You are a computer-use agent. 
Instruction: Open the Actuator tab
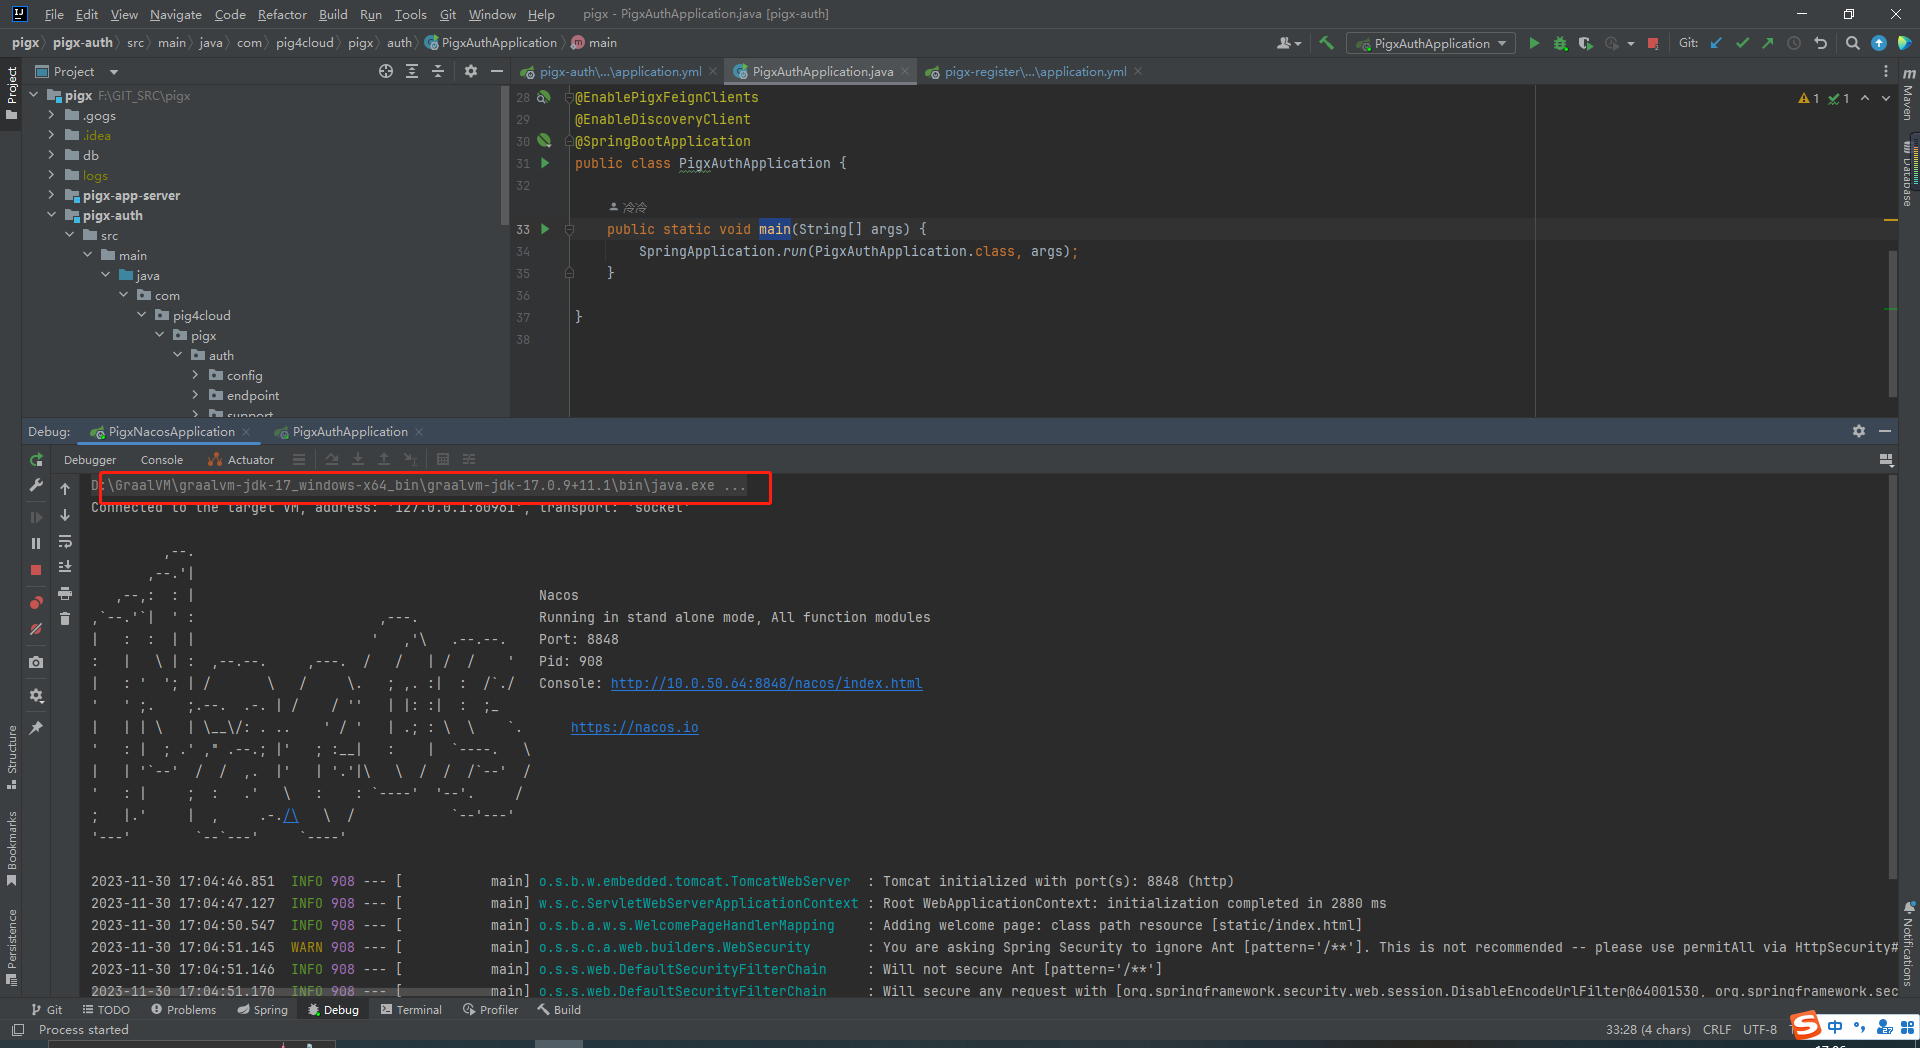(x=241, y=460)
